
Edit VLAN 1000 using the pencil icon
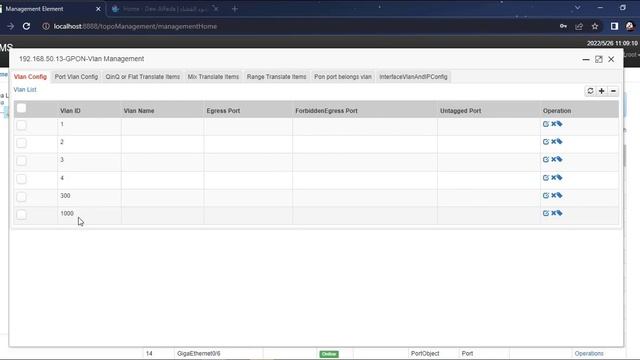tap(546, 213)
